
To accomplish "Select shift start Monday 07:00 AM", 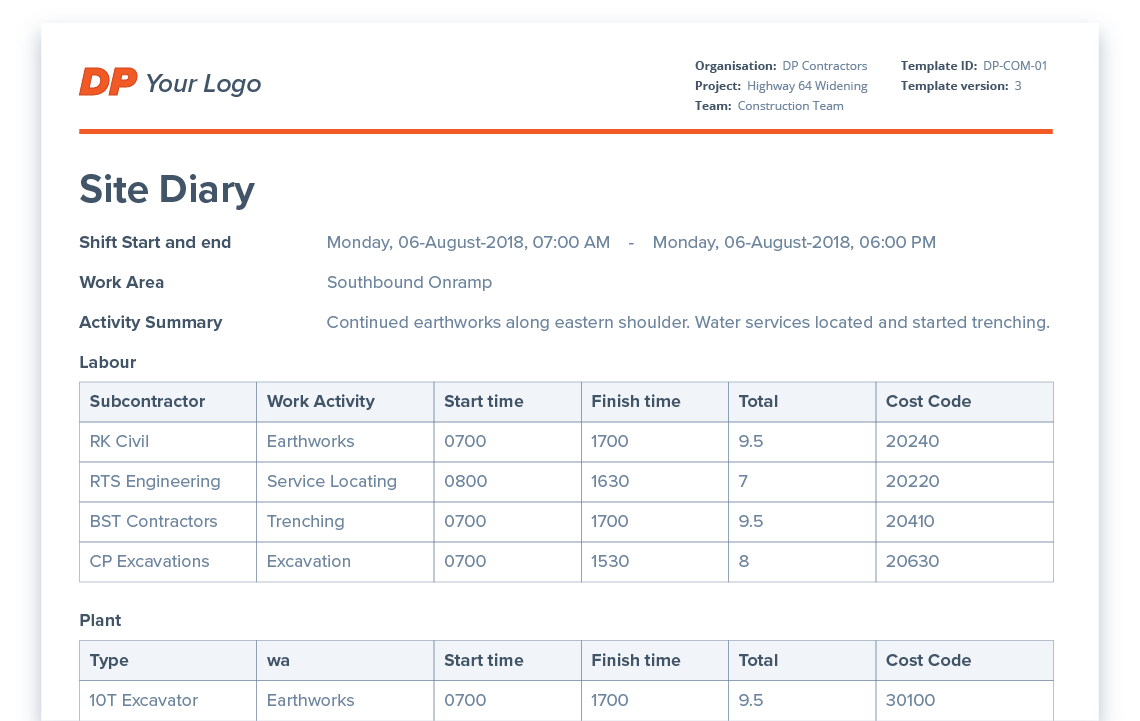I will (468, 243).
